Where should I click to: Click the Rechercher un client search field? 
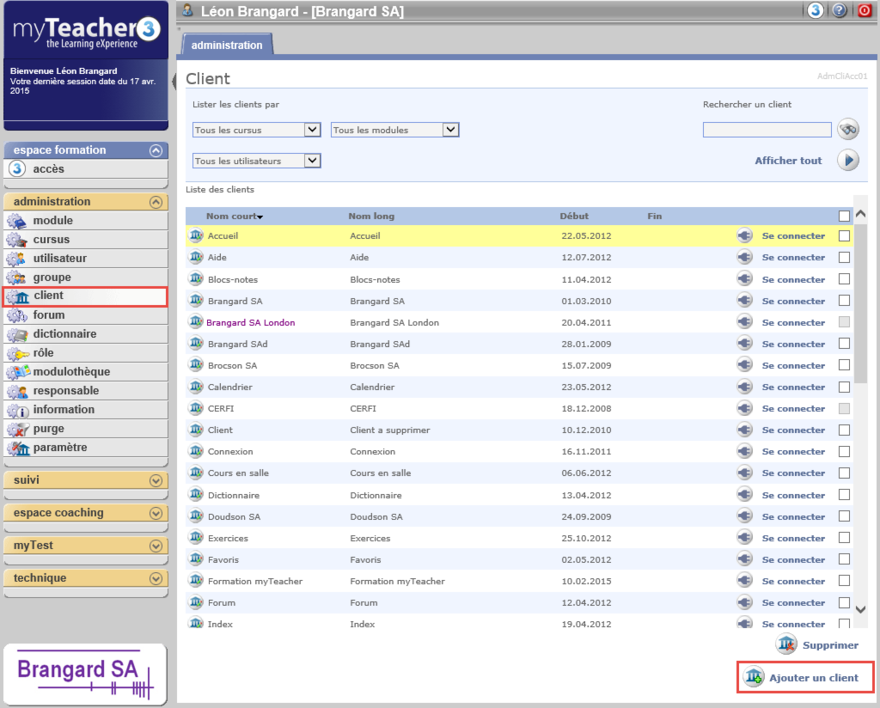(766, 130)
